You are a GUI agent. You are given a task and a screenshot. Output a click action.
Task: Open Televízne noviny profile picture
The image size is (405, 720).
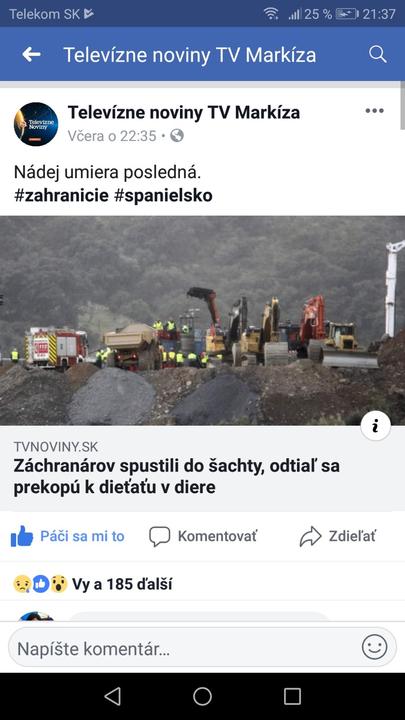coord(36,124)
